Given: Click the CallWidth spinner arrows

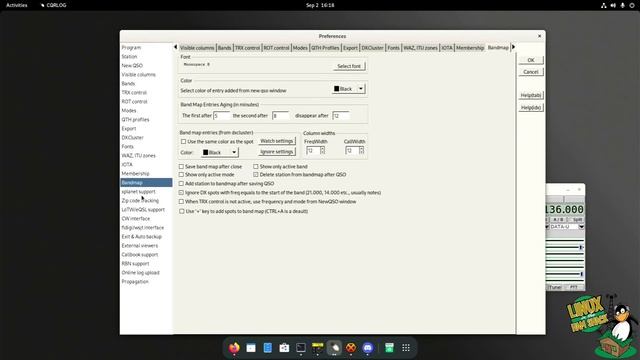Looking at the screenshot, I should point(361,151).
